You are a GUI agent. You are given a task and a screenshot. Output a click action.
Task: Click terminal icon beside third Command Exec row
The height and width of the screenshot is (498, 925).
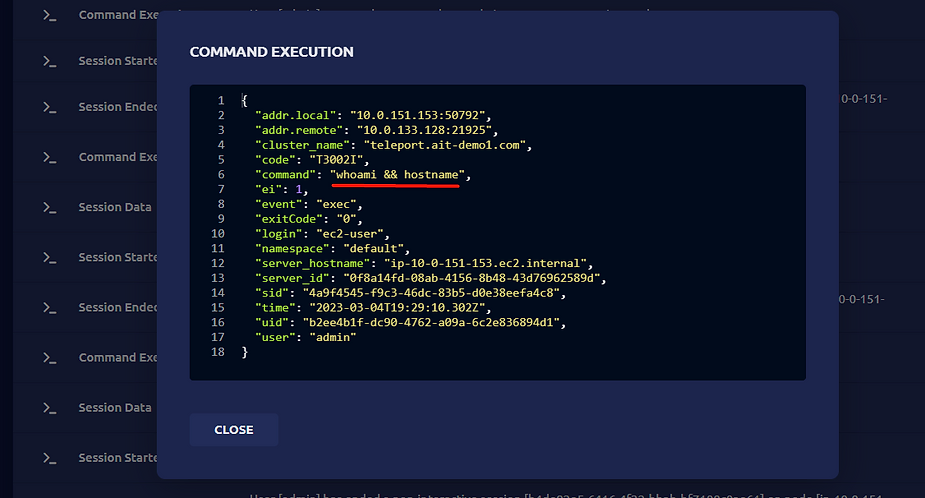(x=50, y=358)
